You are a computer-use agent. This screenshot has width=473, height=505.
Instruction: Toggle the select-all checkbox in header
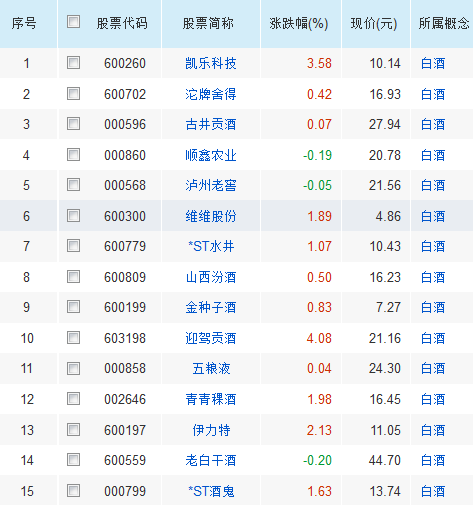pyautogui.click(x=73, y=22)
